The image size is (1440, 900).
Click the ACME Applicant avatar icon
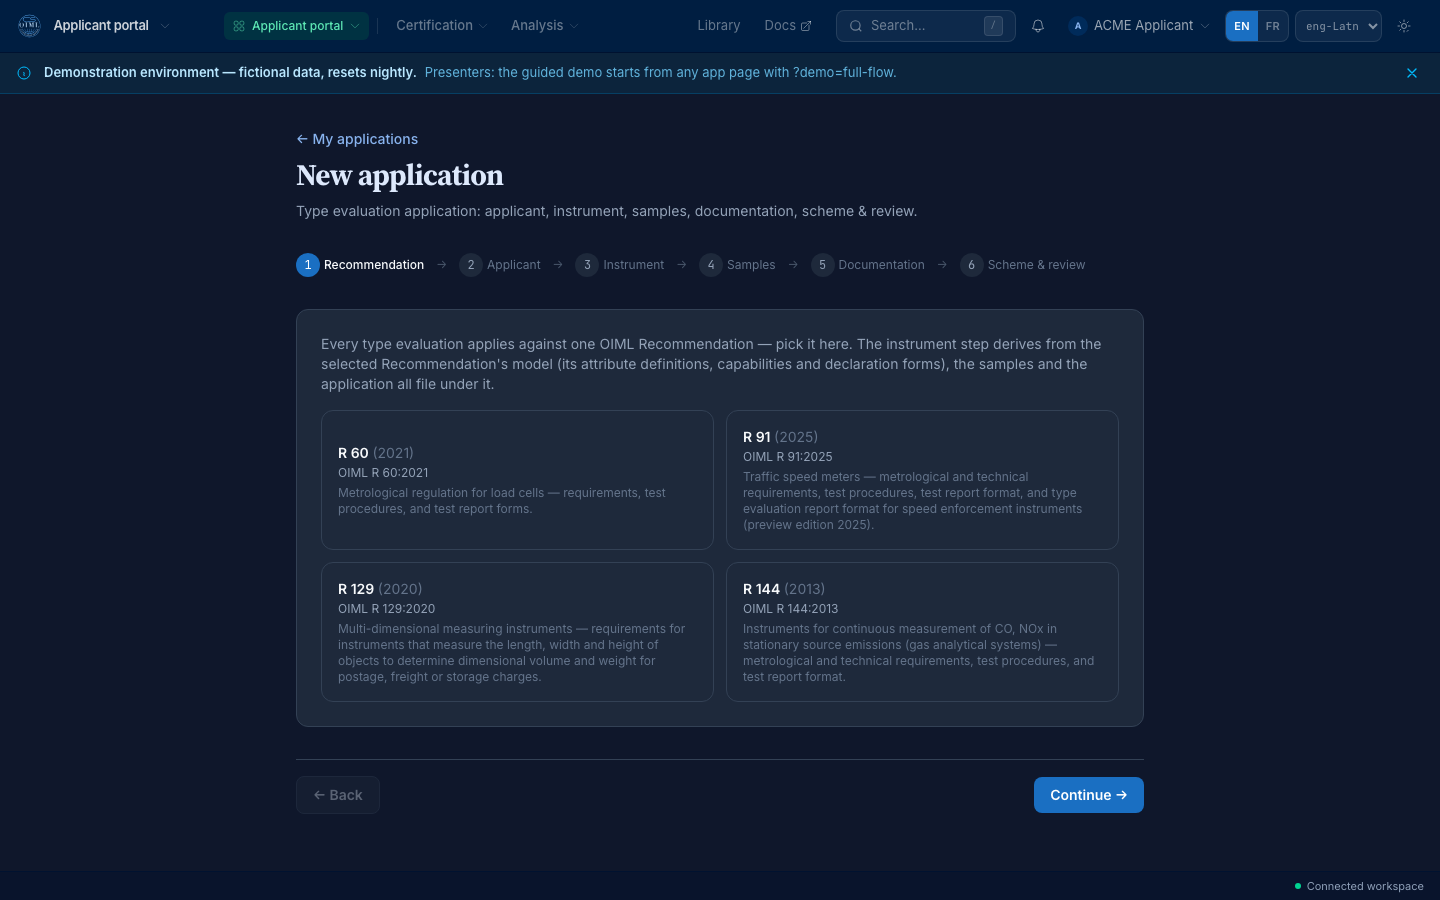[1077, 26]
